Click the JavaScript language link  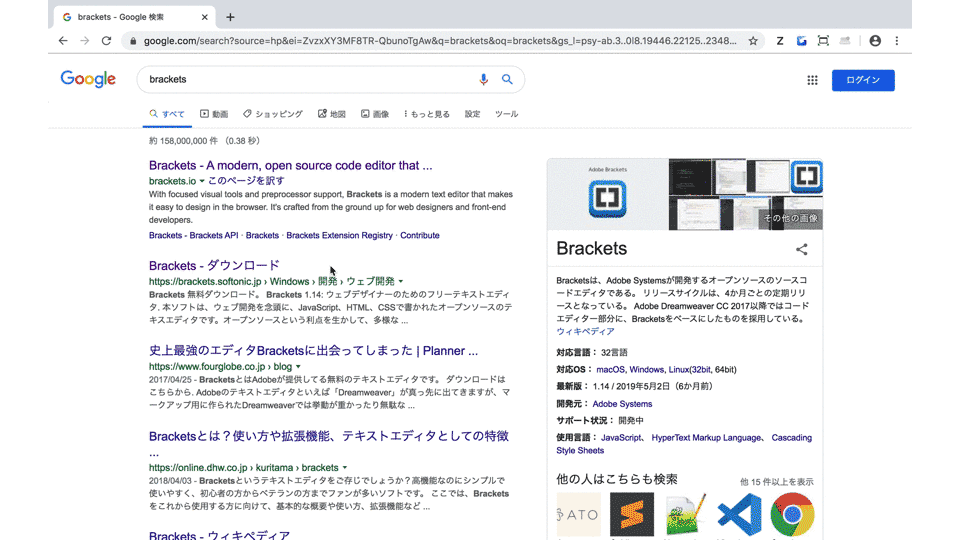pos(621,438)
